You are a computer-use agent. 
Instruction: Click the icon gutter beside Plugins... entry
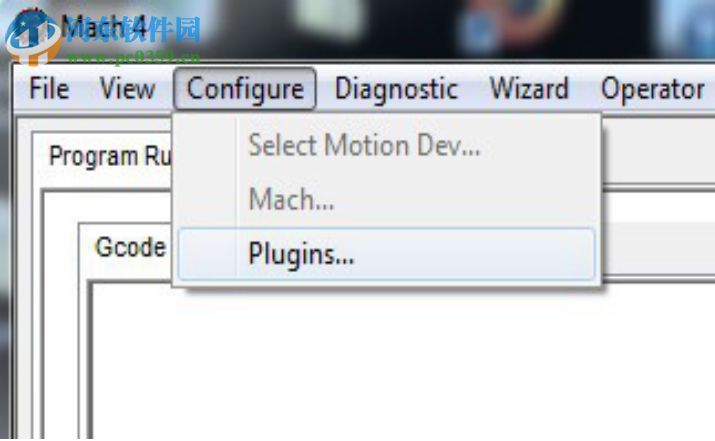pos(207,254)
